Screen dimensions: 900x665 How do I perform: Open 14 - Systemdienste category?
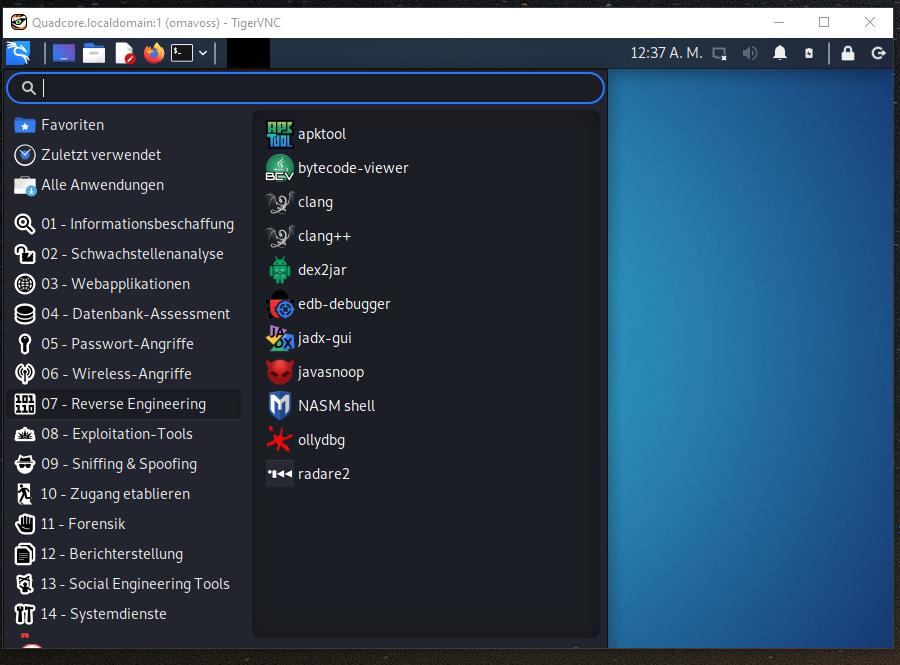coord(125,614)
